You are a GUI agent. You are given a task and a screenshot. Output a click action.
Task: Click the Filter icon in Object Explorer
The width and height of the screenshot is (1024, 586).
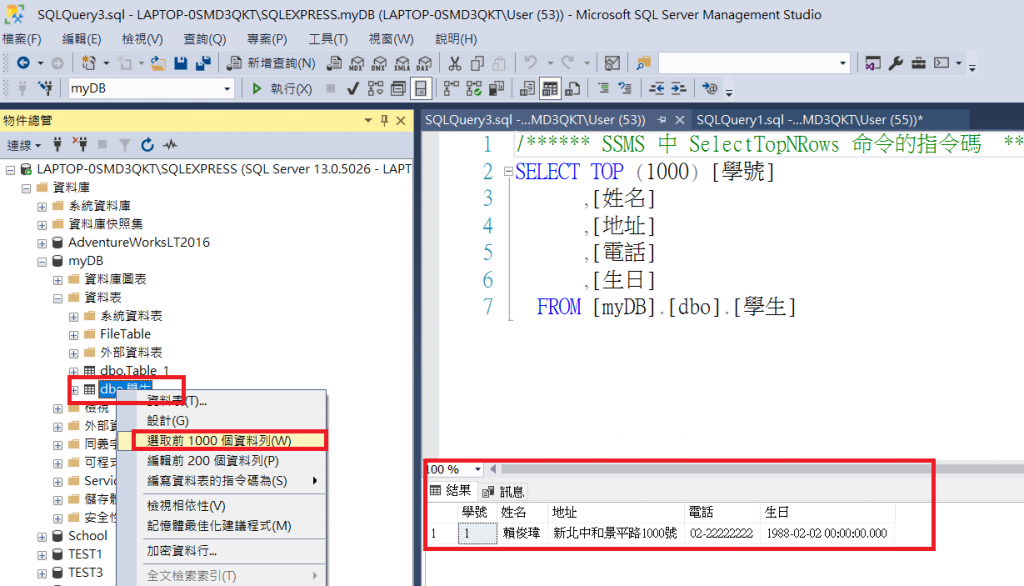[125, 144]
